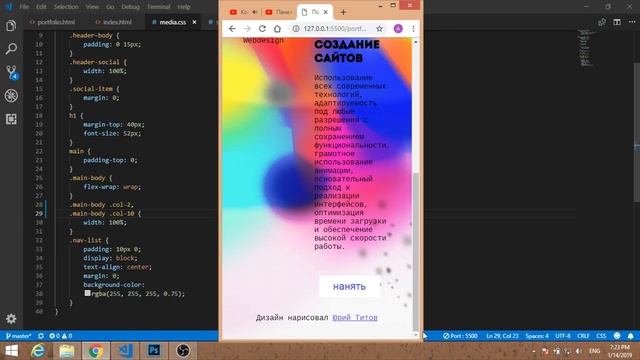Screen dimensions: 640x360
Task: Change line endings via CRLF indicator
Action: point(583,336)
